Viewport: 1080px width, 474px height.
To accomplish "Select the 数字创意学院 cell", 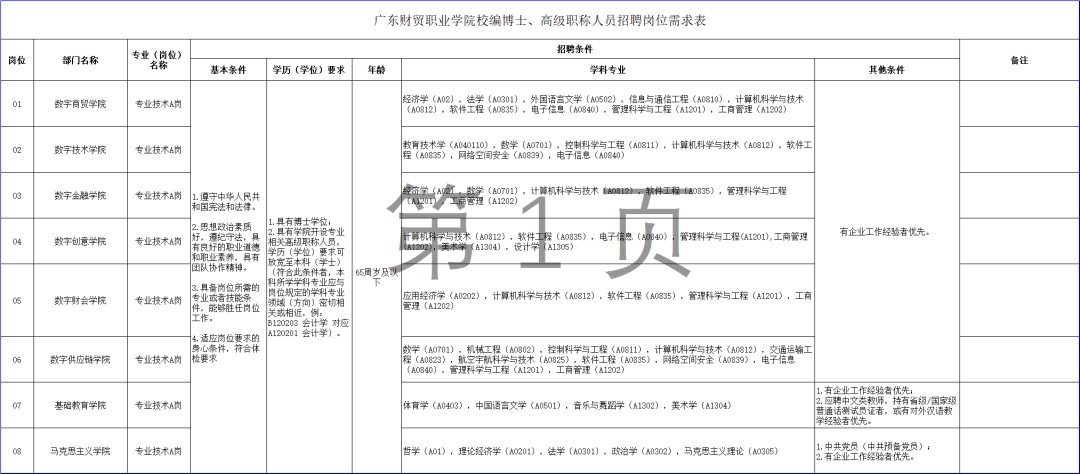I will pyautogui.click(x=81, y=242).
